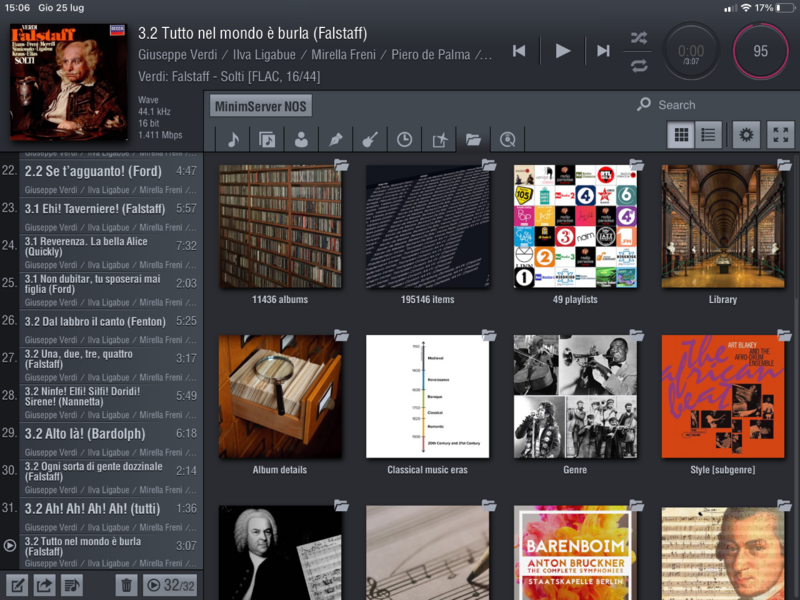Expand the Classical music eras folder
Viewport: 800px width, 600px height.
click(x=427, y=397)
